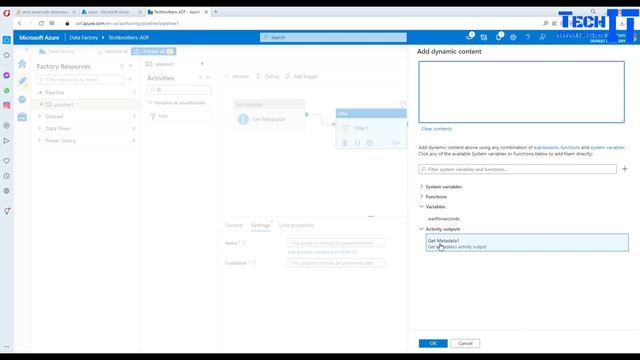The height and width of the screenshot is (360, 640).
Task: Click the clone copy icon on Filter1 activity
Action: click(x=370, y=143)
